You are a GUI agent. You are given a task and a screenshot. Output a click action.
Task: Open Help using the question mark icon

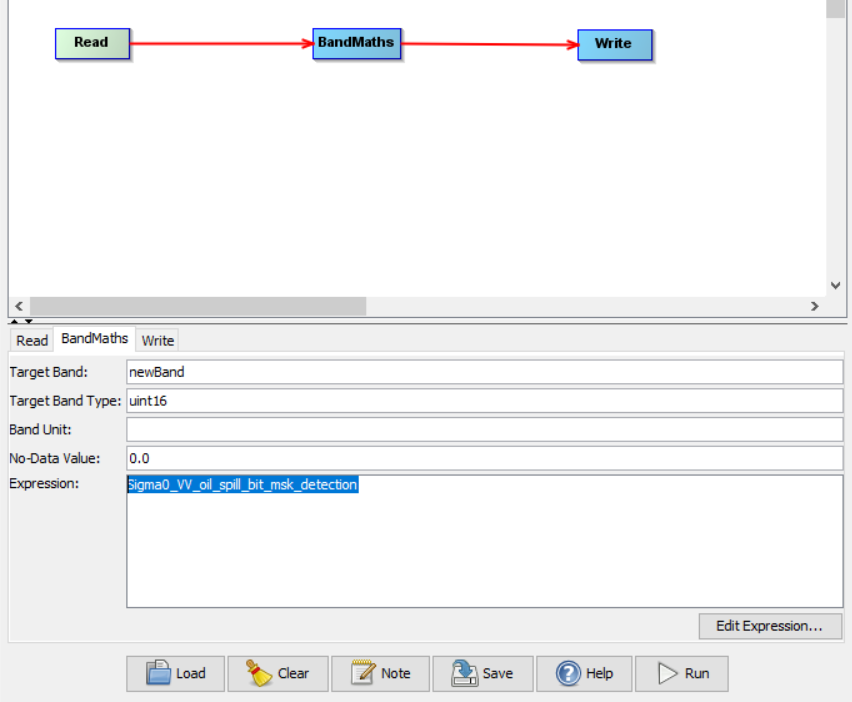[x=584, y=673]
